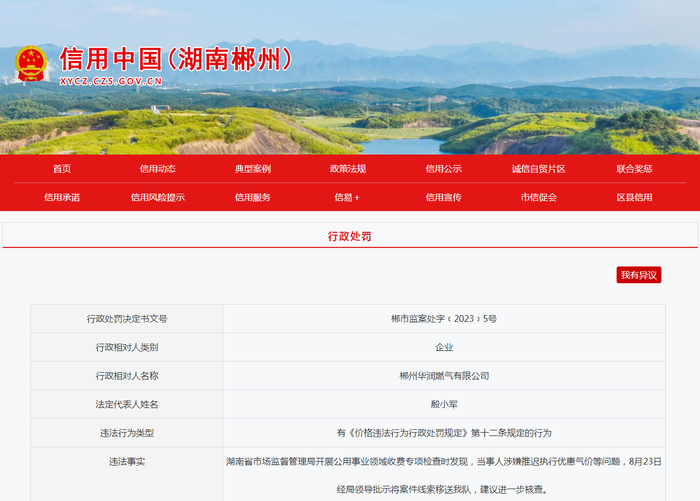
Task: Click the 我有异议 button
Action: tap(639, 275)
